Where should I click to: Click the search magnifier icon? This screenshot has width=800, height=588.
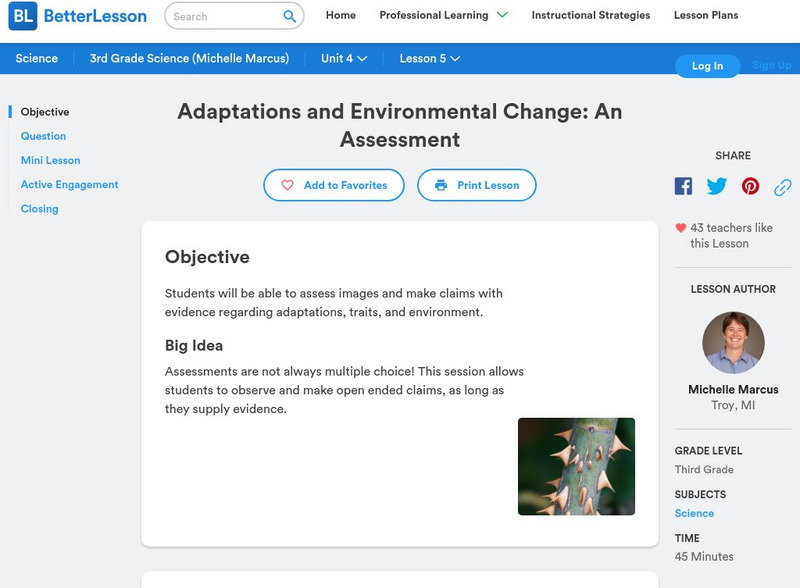tap(288, 16)
